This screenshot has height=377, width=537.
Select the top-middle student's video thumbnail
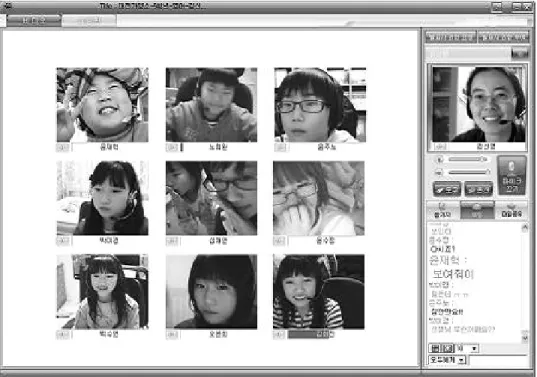coord(211,105)
